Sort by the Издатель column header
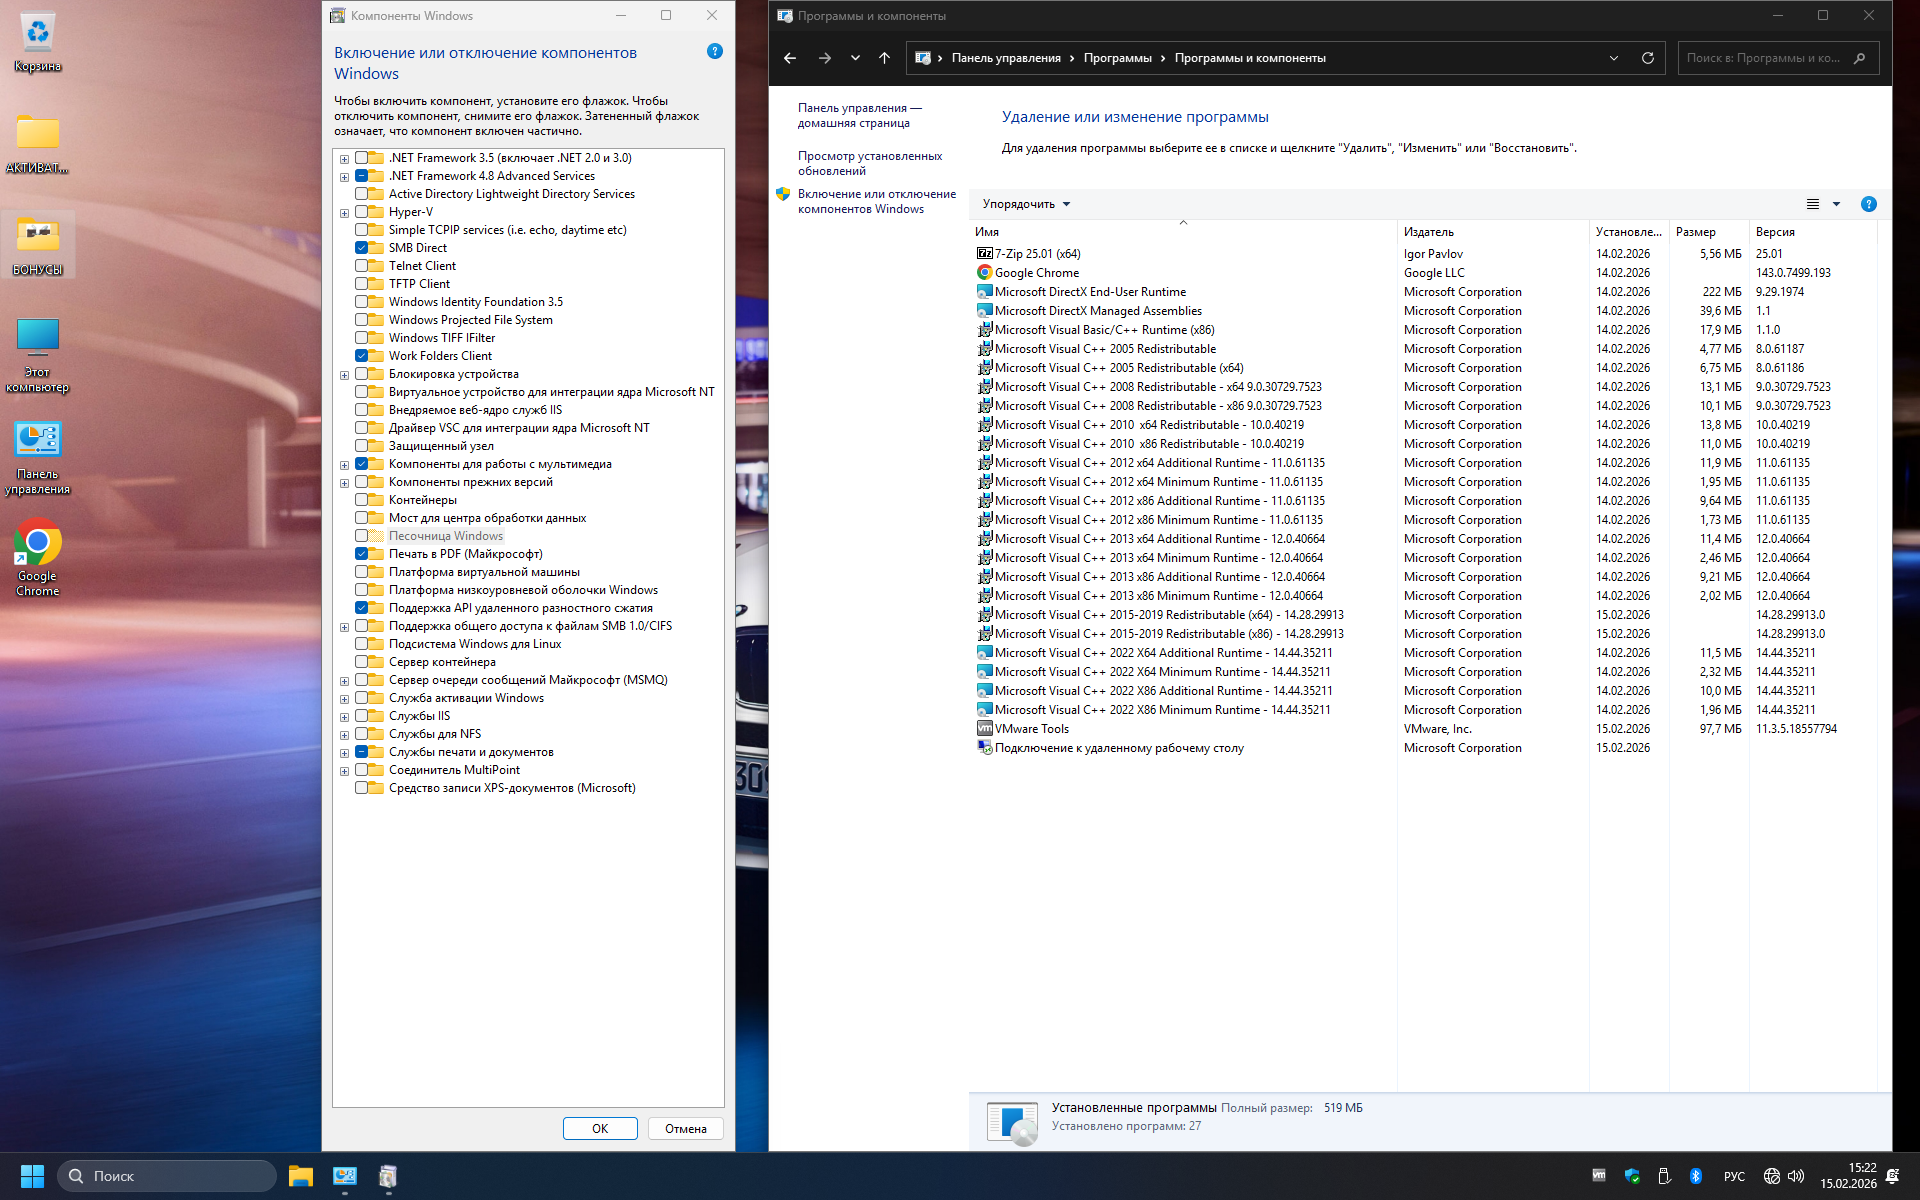The image size is (1920, 1200). (1428, 232)
